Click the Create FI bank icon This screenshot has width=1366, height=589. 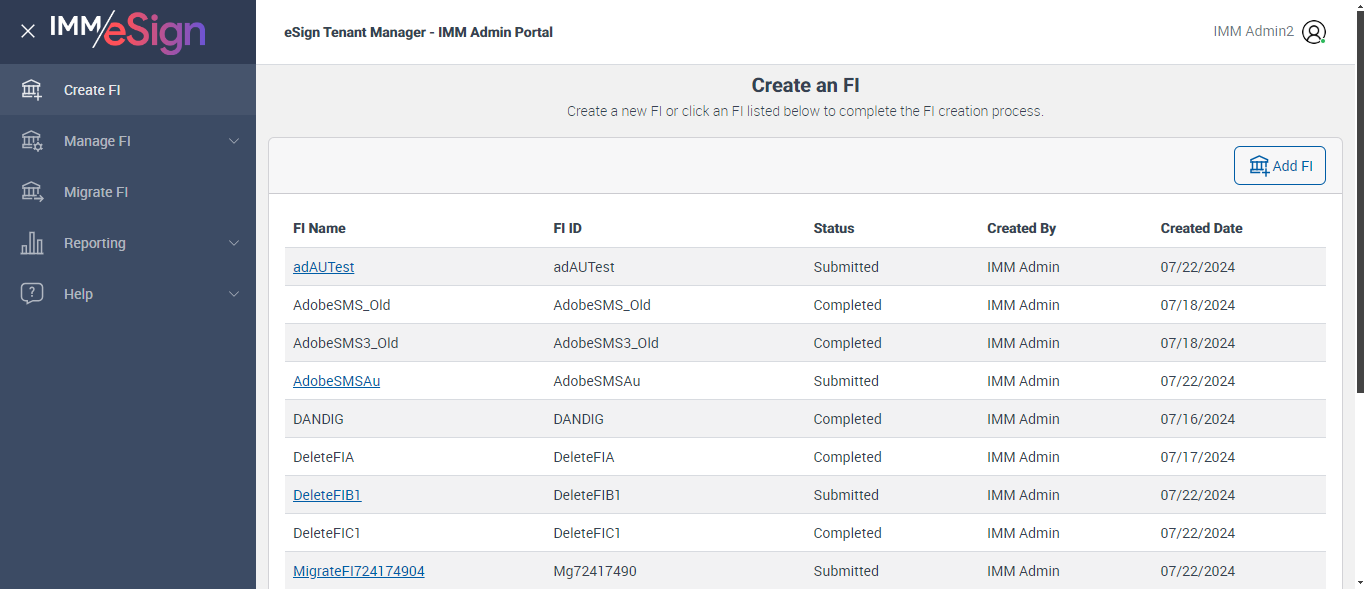[32, 90]
